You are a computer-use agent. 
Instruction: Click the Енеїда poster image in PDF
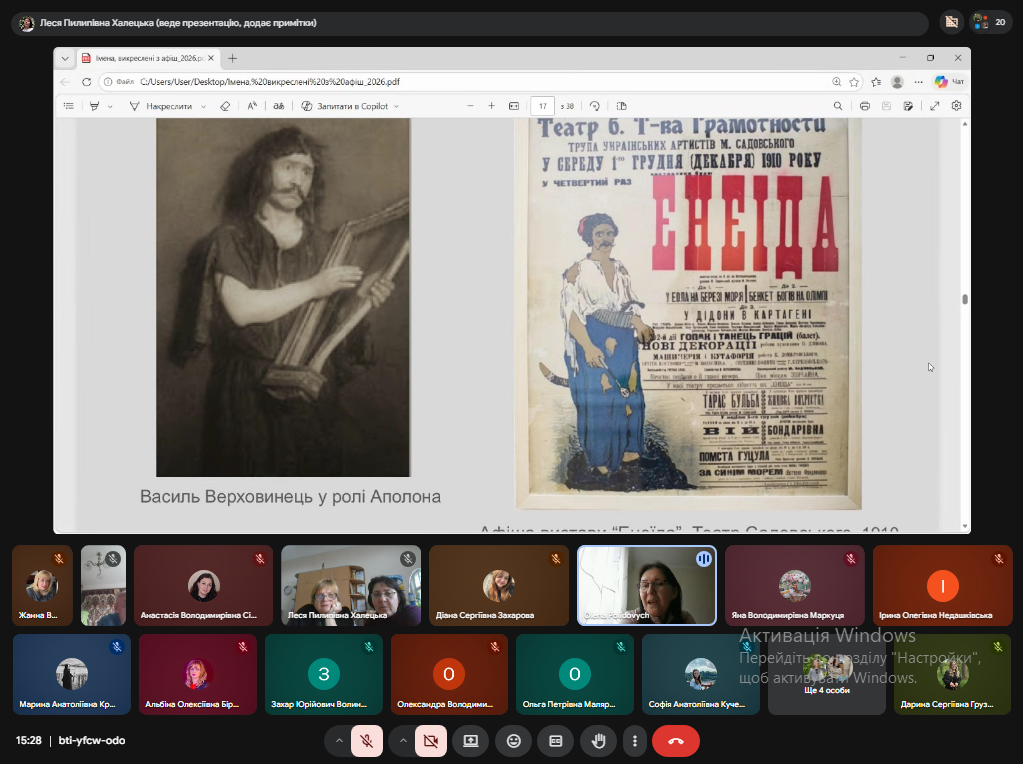pyautogui.click(x=689, y=314)
